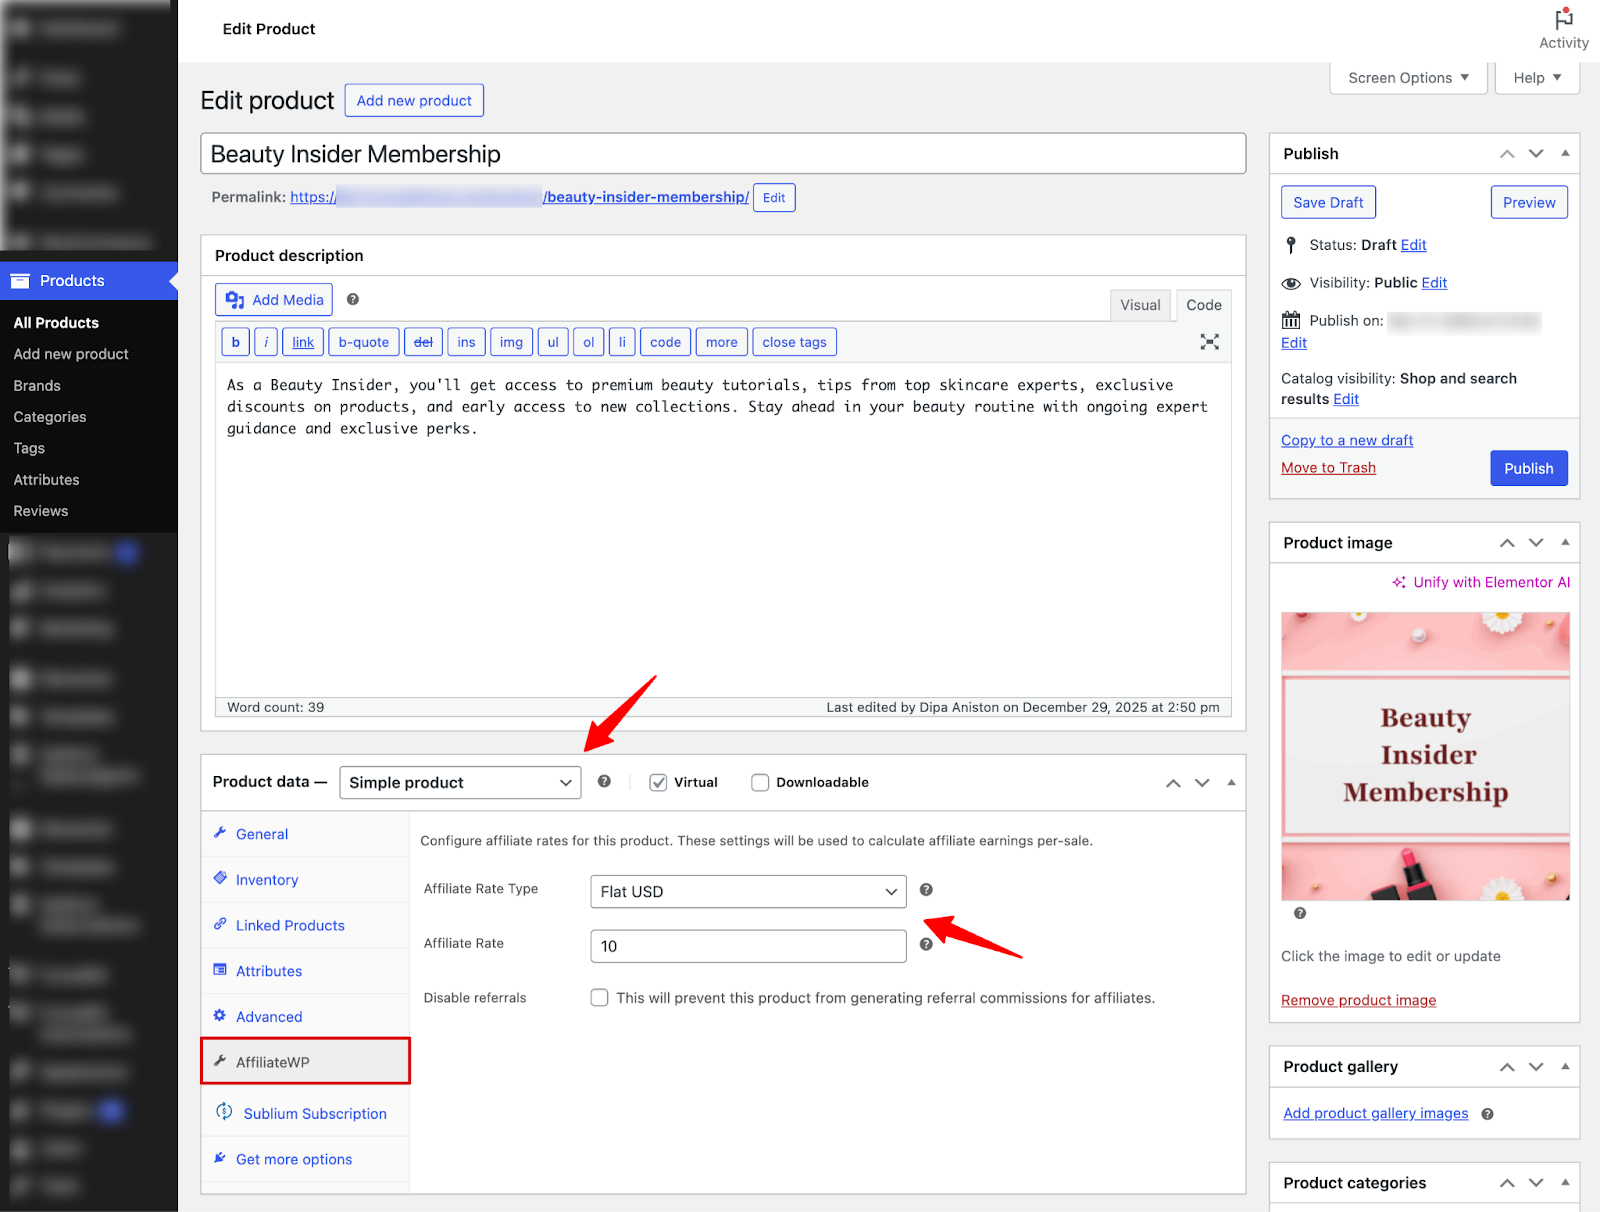
Task: Click the help icon beside Affiliate Rate Type
Action: tap(926, 889)
